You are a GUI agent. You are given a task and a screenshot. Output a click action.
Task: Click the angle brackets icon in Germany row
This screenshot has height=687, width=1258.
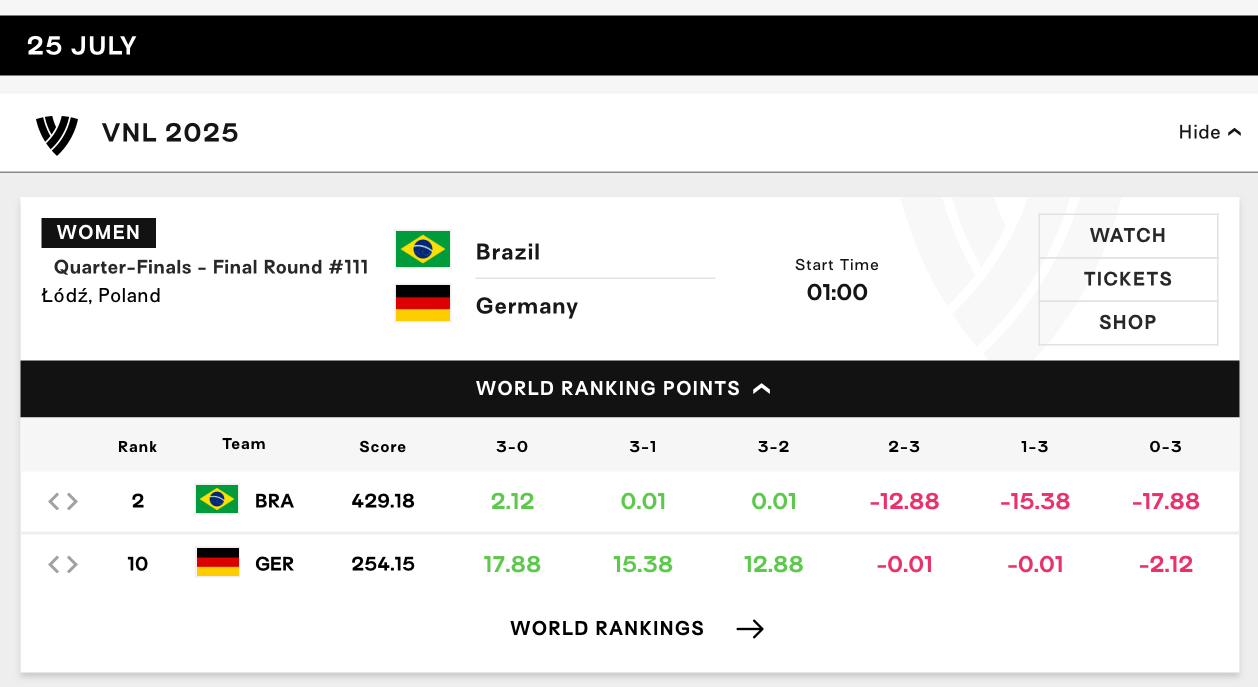tap(63, 565)
